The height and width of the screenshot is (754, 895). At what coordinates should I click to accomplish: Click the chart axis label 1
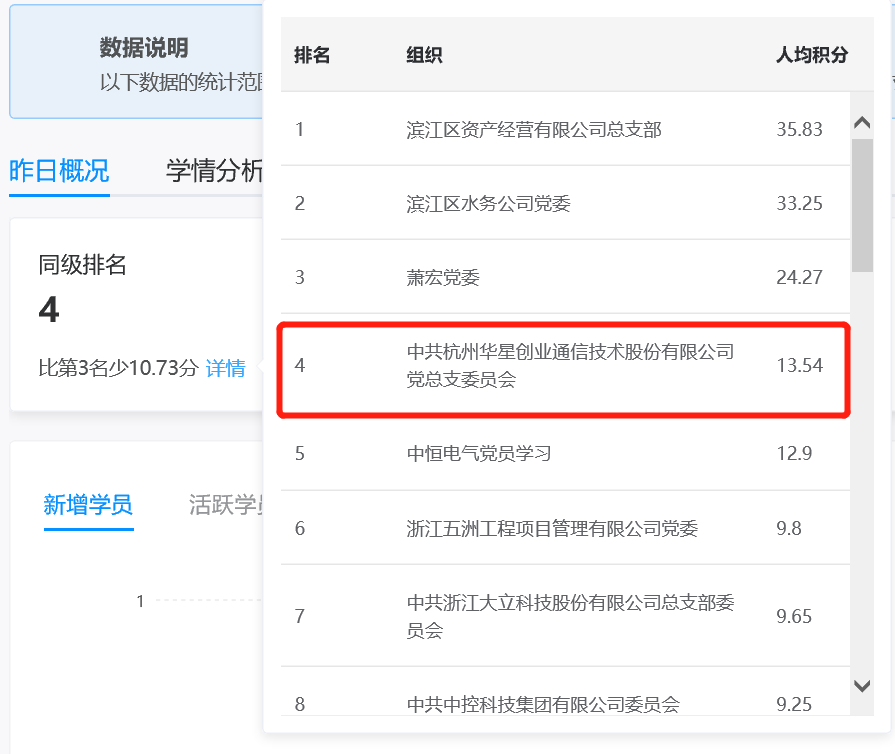tap(140, 601)
